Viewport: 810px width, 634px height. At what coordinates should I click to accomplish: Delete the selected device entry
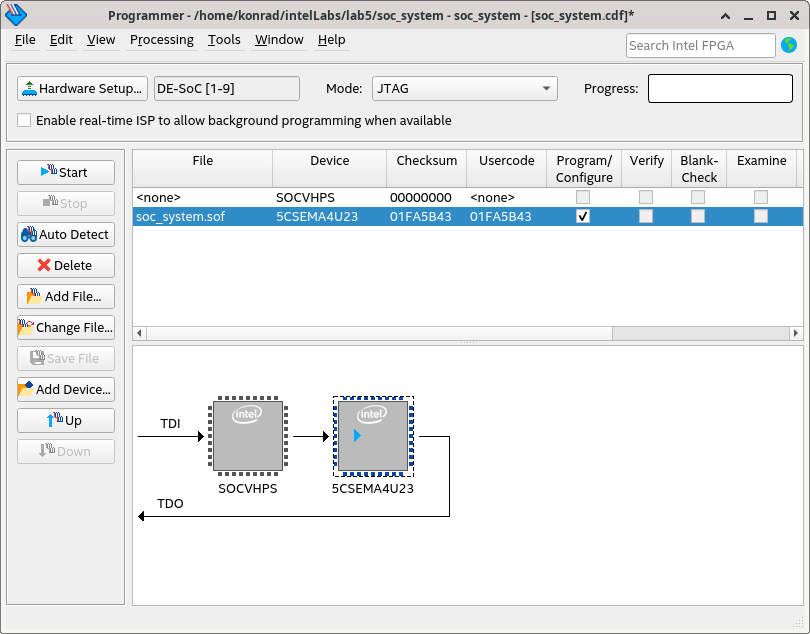pyautogui.click(x=66, y=266)
